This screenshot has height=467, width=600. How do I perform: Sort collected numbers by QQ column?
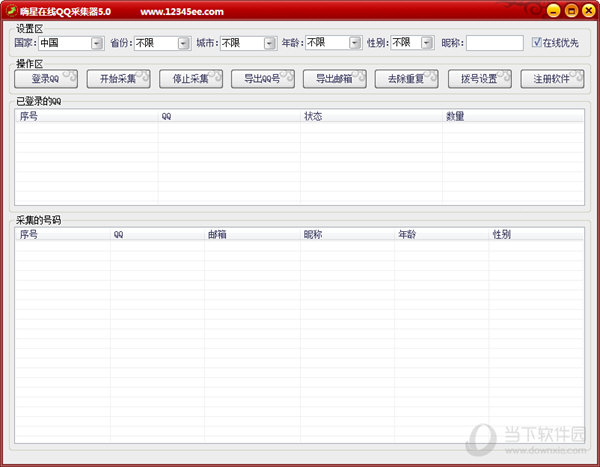pyautogui.click(x=157, y=234)
